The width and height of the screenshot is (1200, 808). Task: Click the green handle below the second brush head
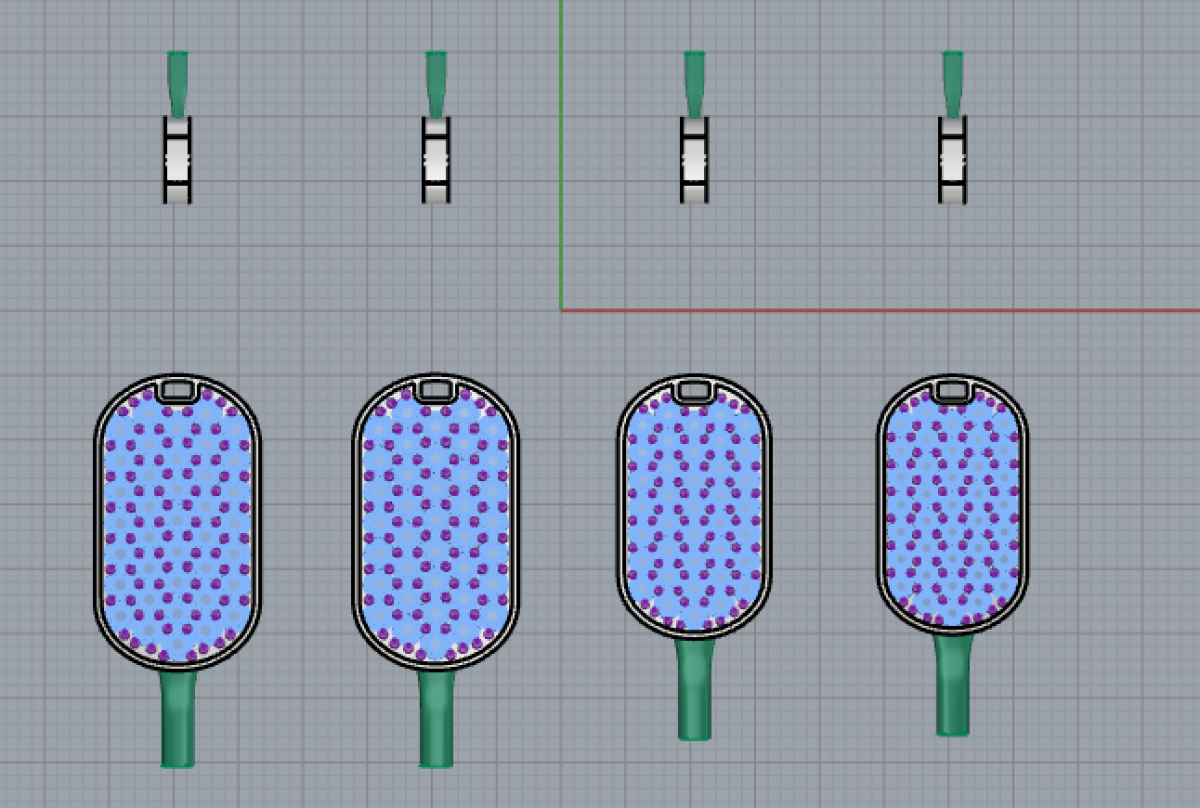pyautogui.click(x=436, y=719)
